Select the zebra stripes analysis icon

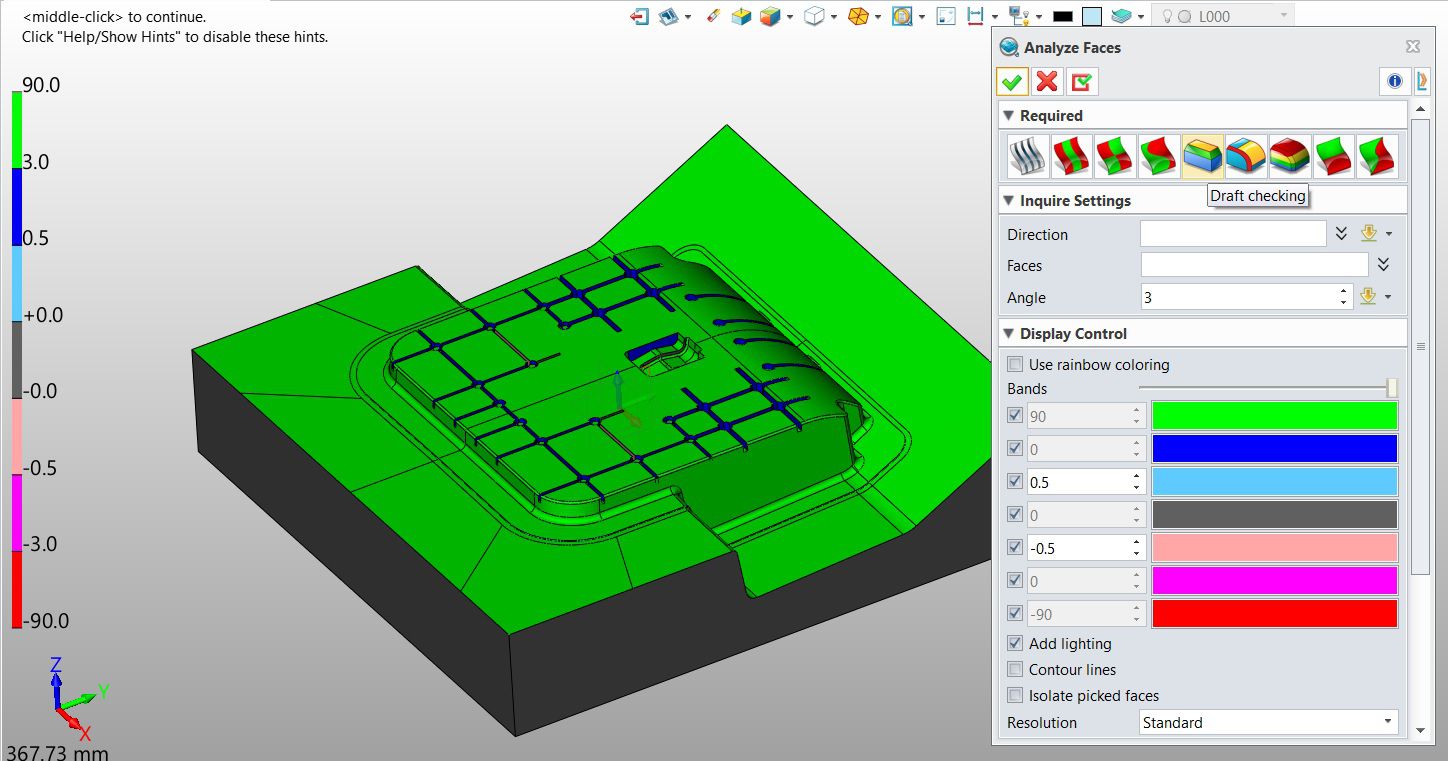(1028, 156)
